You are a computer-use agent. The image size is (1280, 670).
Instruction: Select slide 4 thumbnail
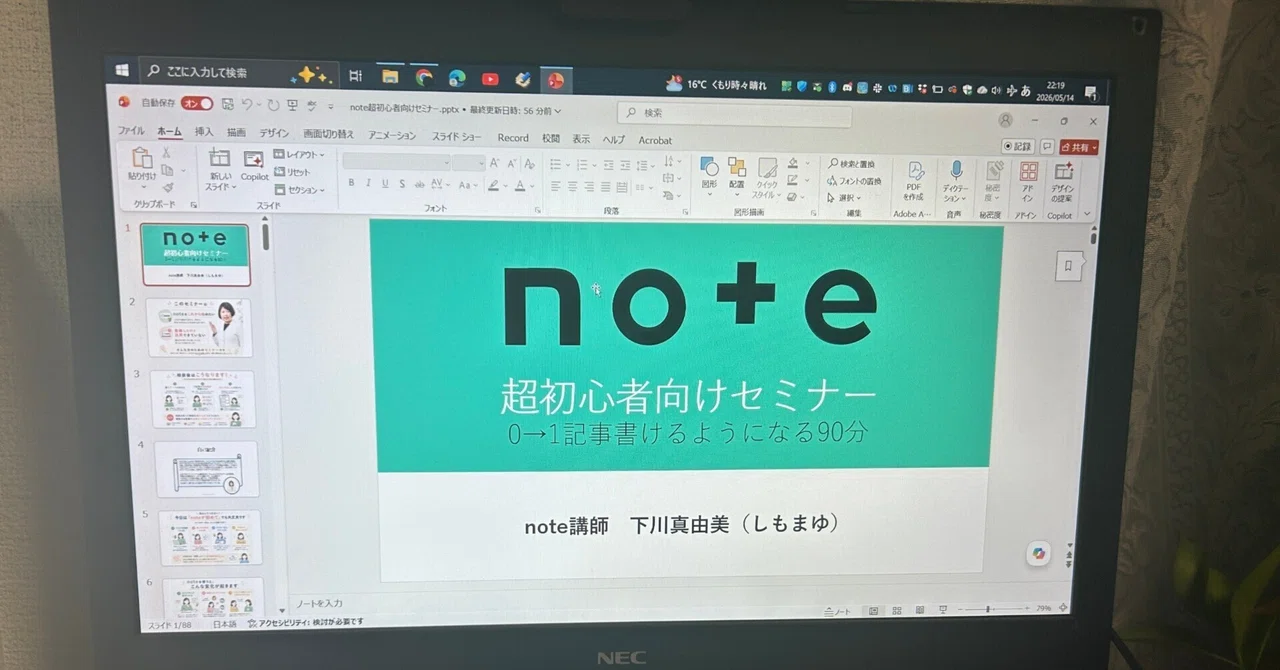(207, 469)
